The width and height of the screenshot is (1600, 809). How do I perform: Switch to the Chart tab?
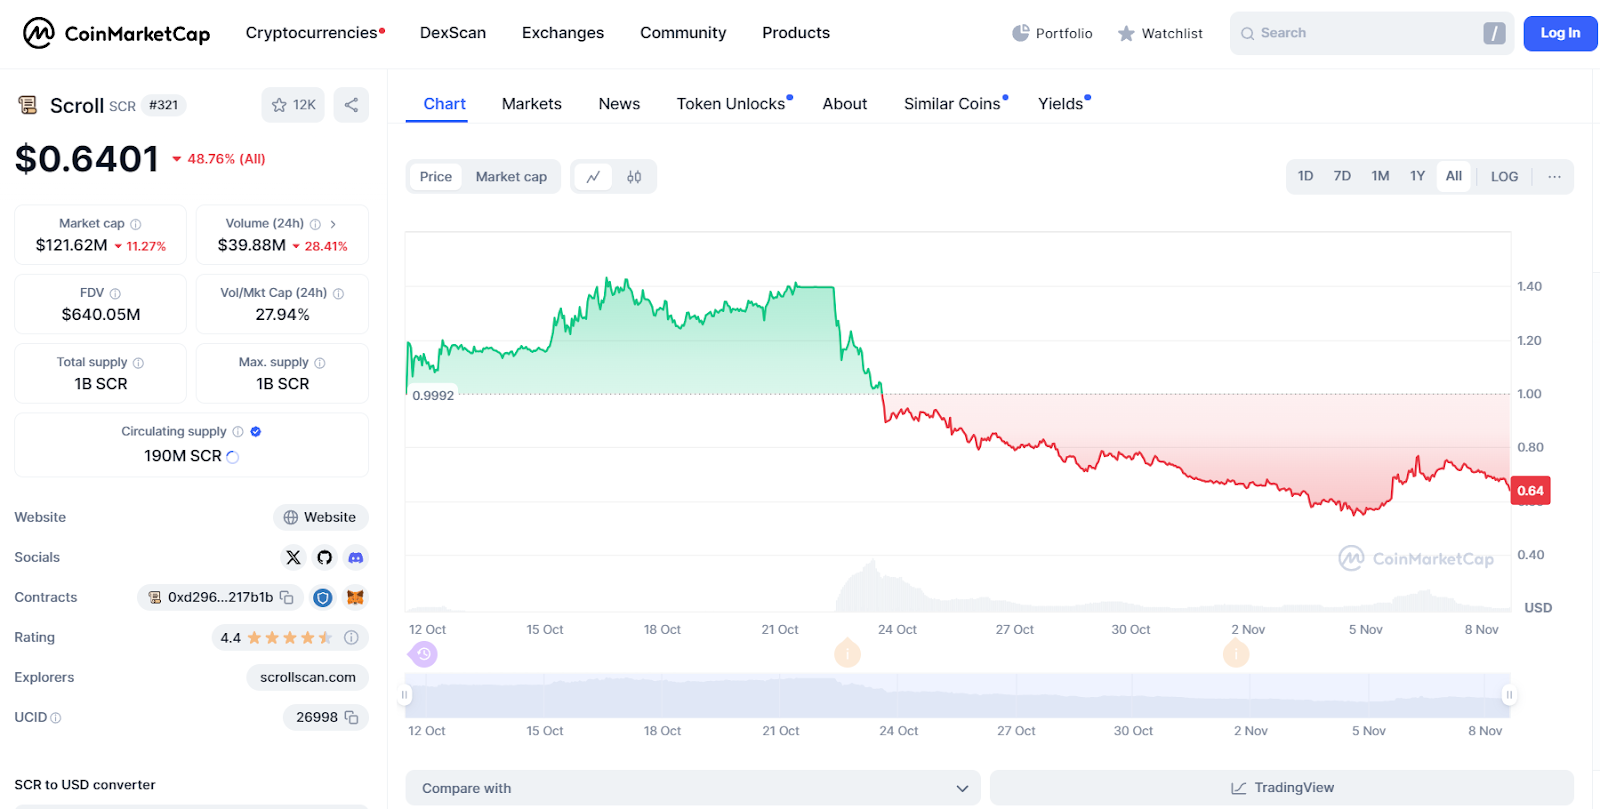(x=444, y=104)
